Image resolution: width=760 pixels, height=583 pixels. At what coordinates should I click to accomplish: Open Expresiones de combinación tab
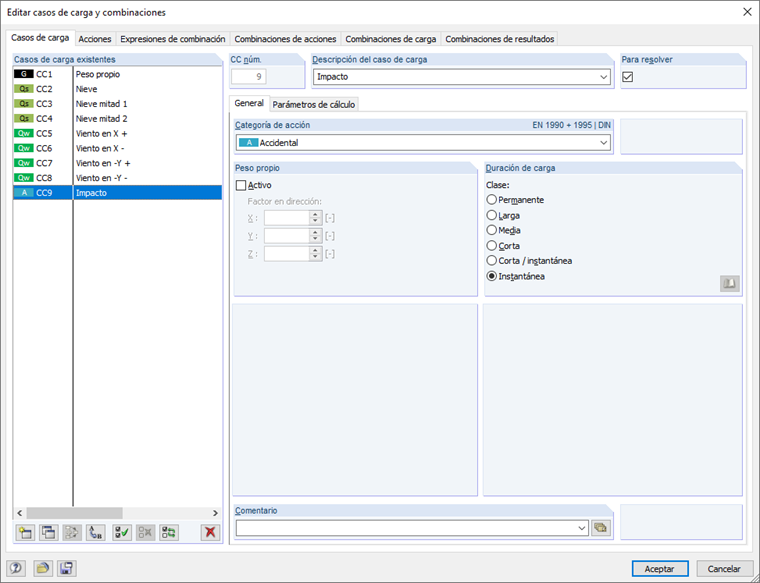pyautogui.click(x=173, y=39)
